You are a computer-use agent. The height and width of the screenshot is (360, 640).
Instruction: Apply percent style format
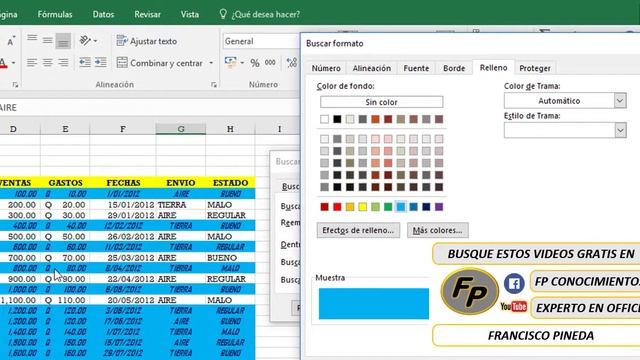point(255,62)
